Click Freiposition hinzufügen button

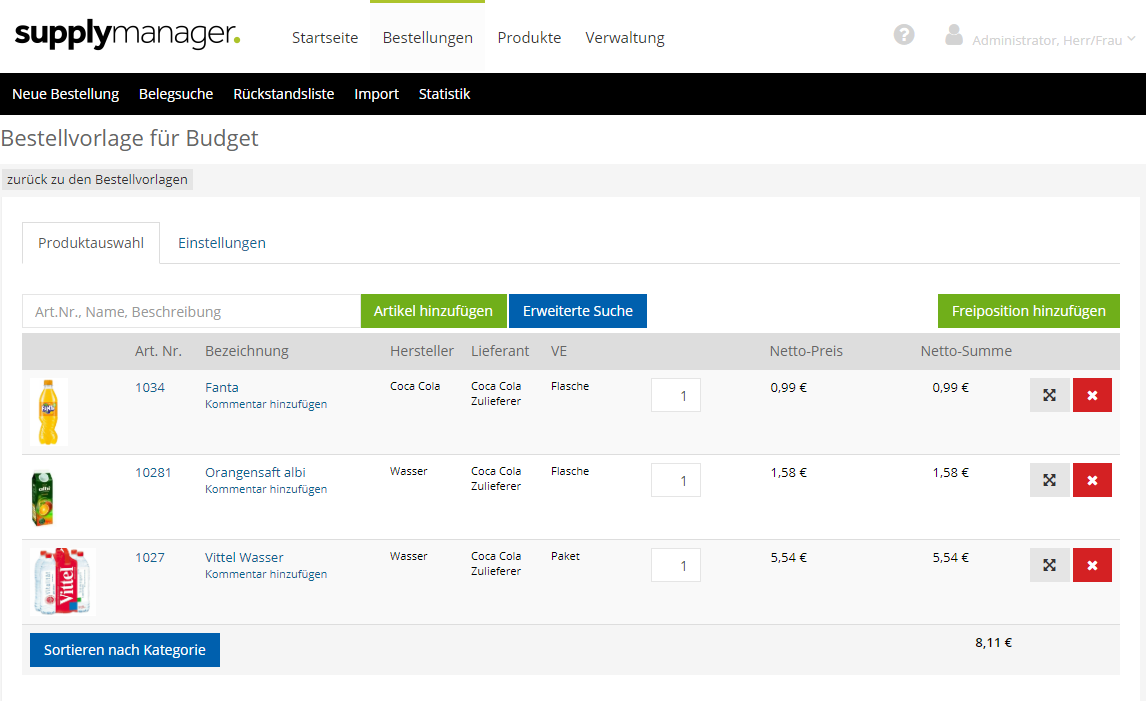(x=1028, y=311)
